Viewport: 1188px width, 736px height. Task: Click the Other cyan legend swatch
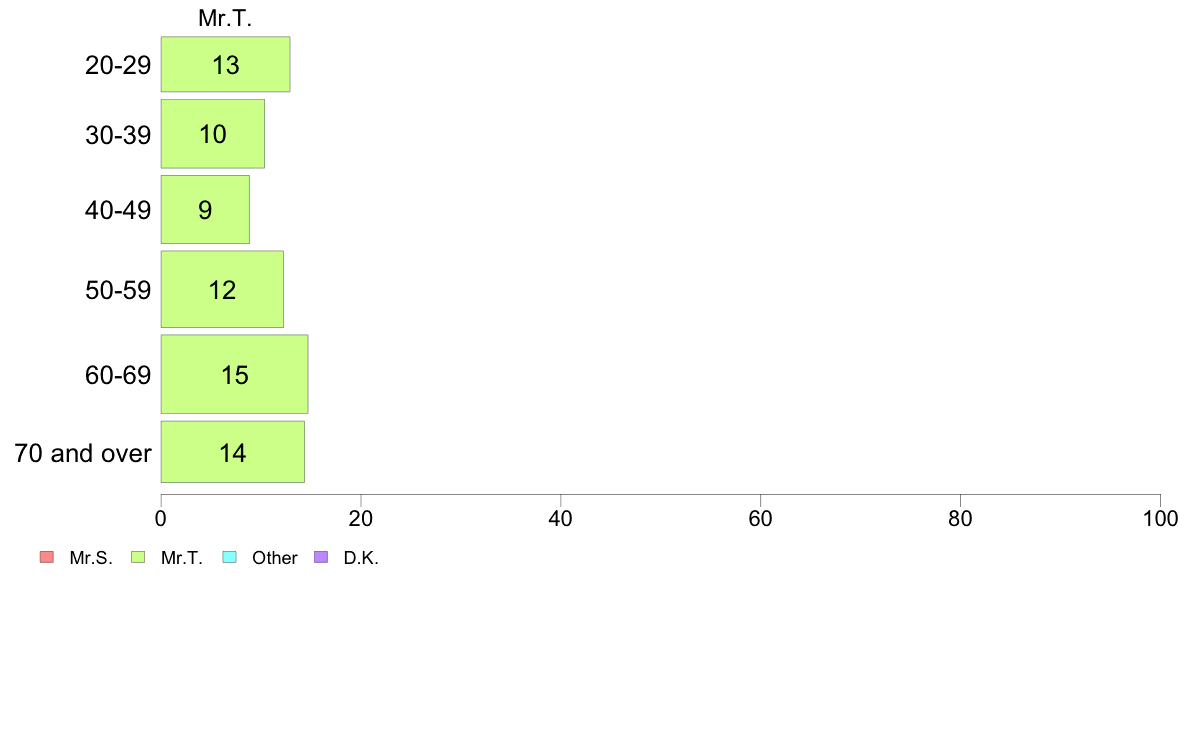point(230,557)
